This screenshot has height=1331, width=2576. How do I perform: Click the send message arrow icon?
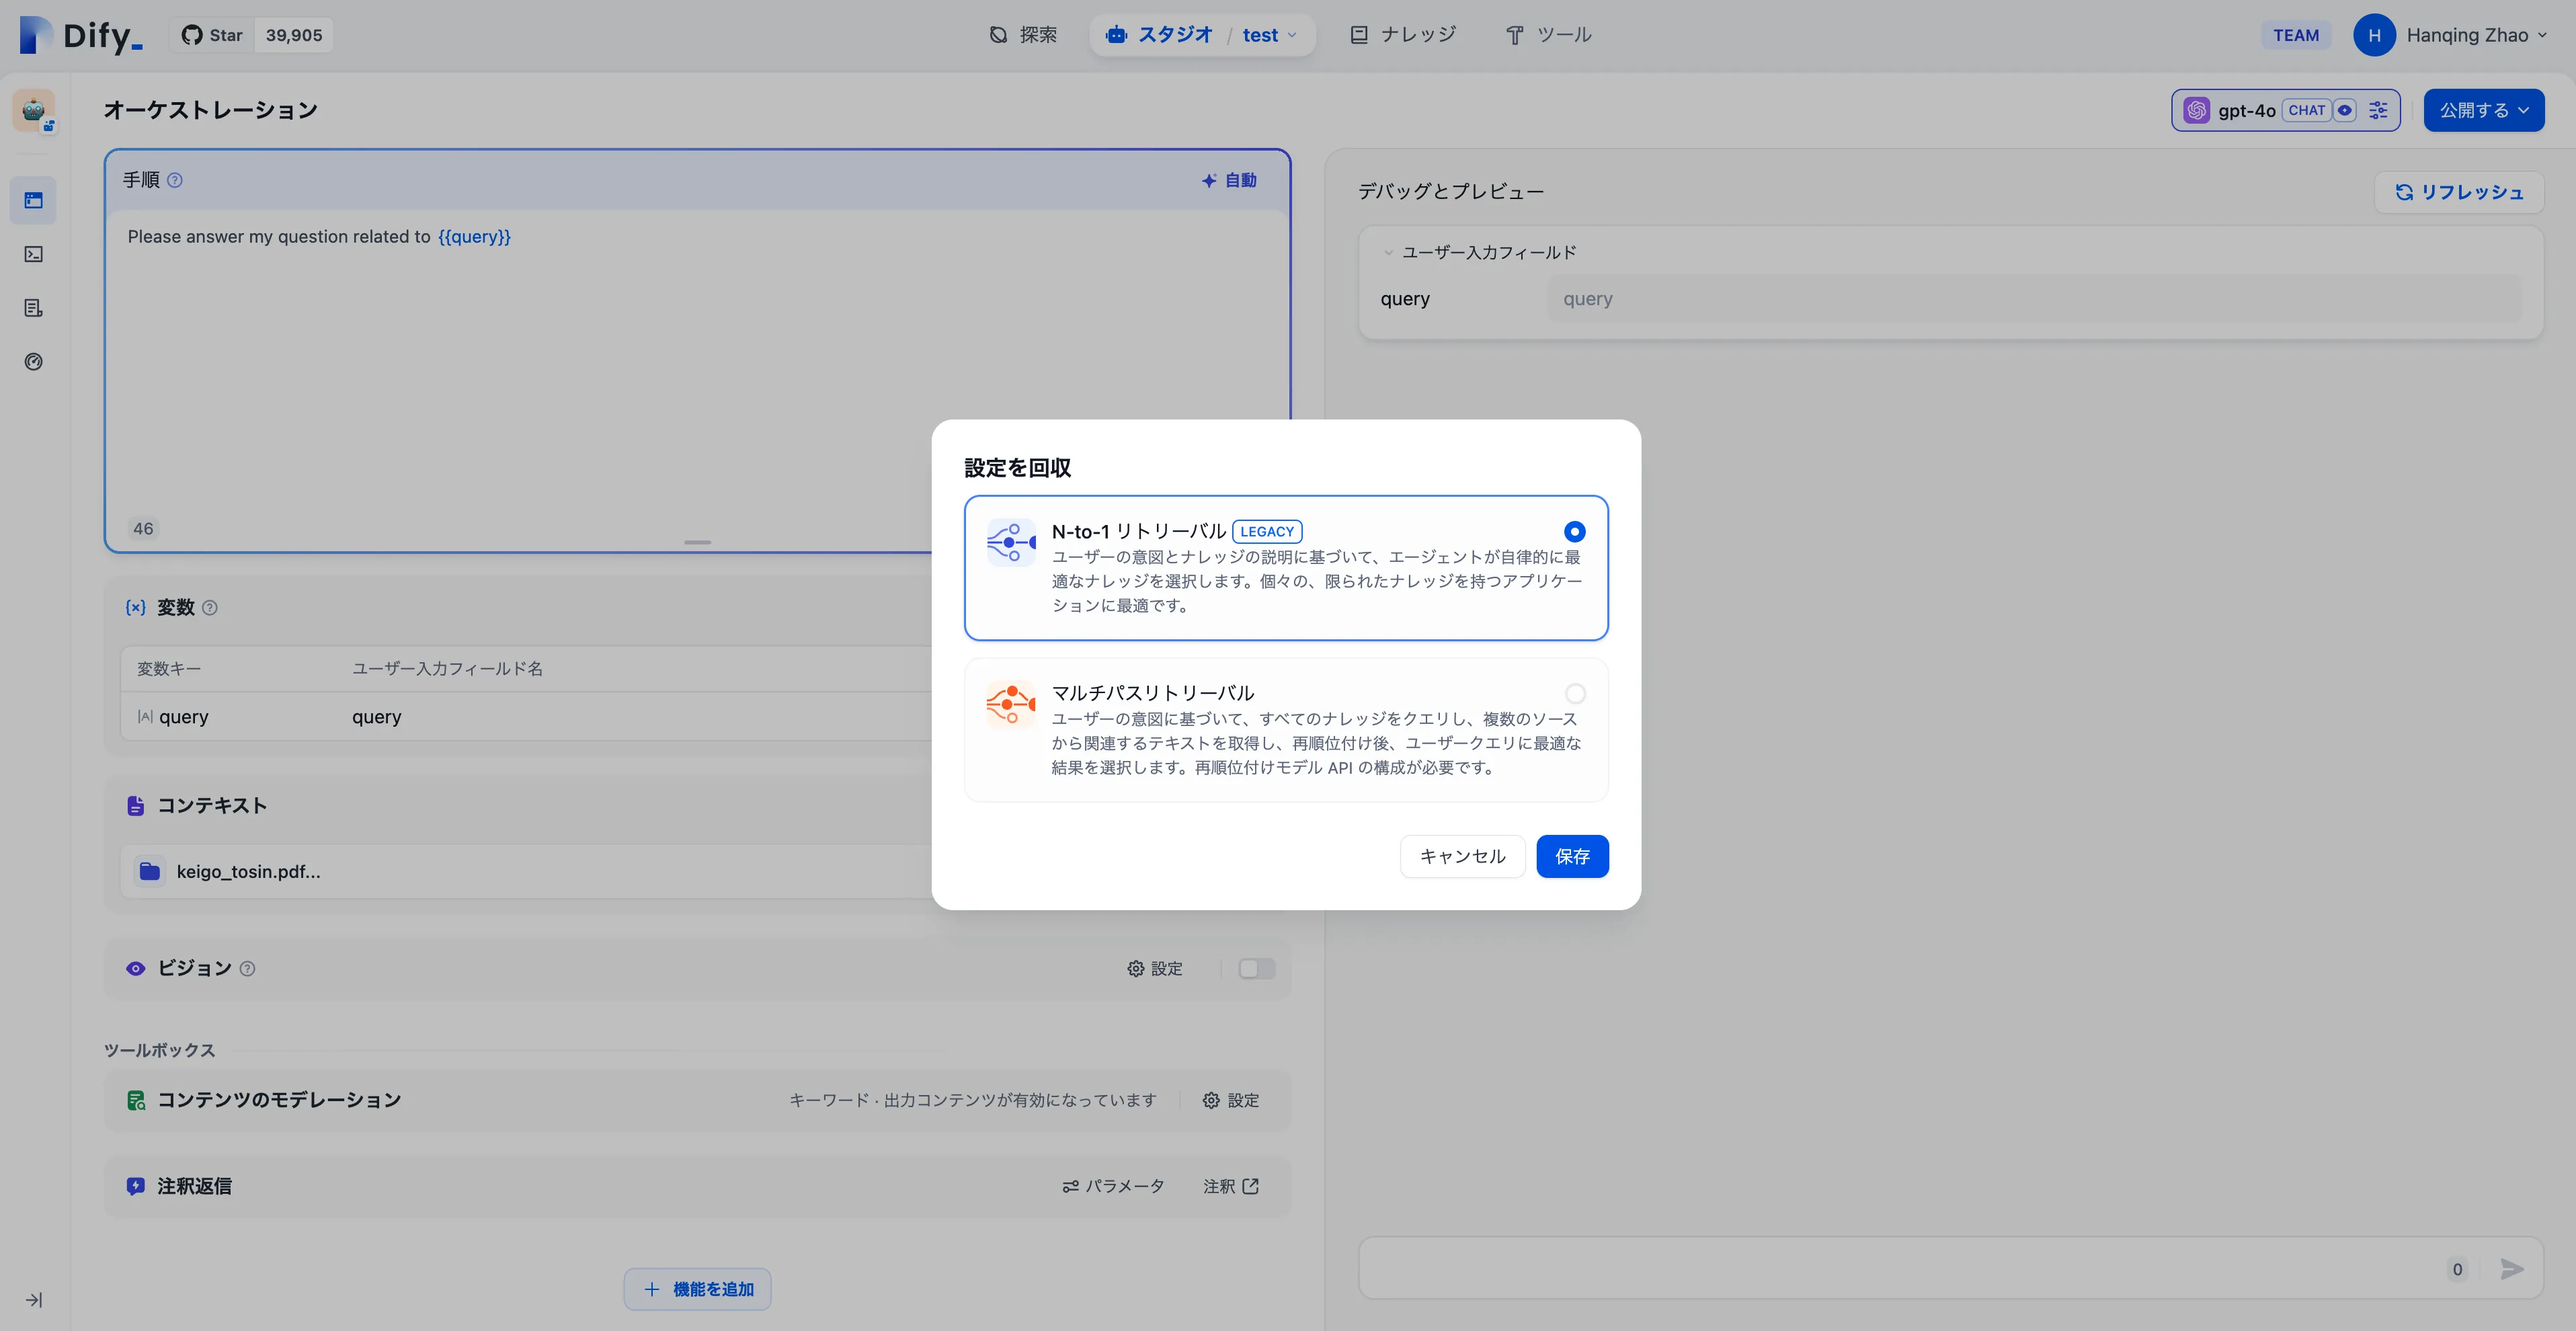tap(2511, 1269)
